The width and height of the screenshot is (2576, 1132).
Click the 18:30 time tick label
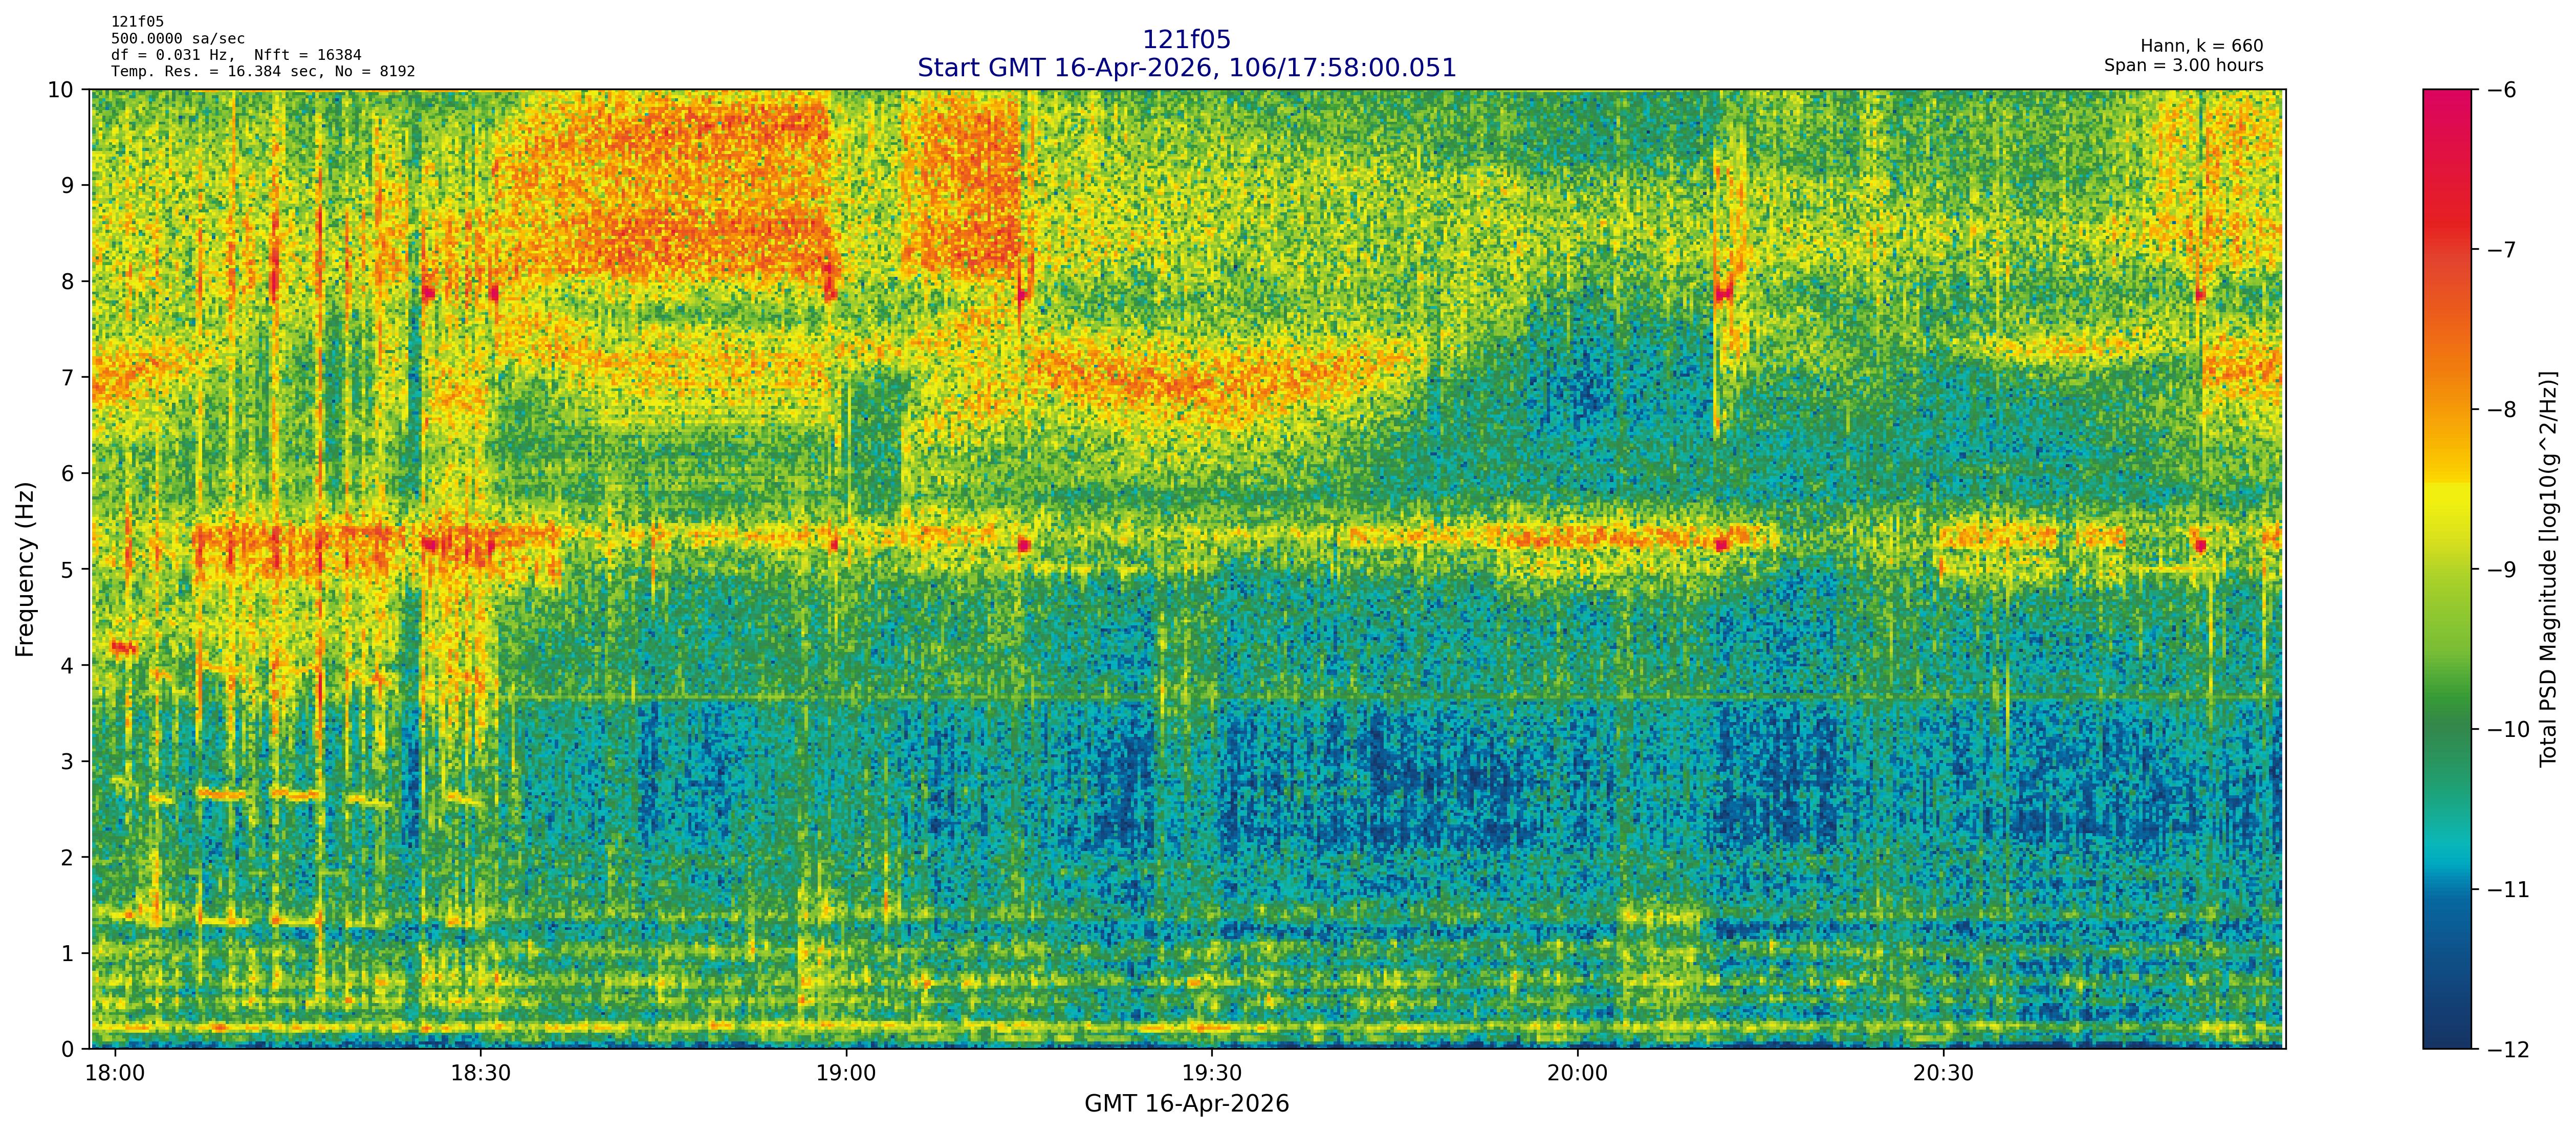481,1074
